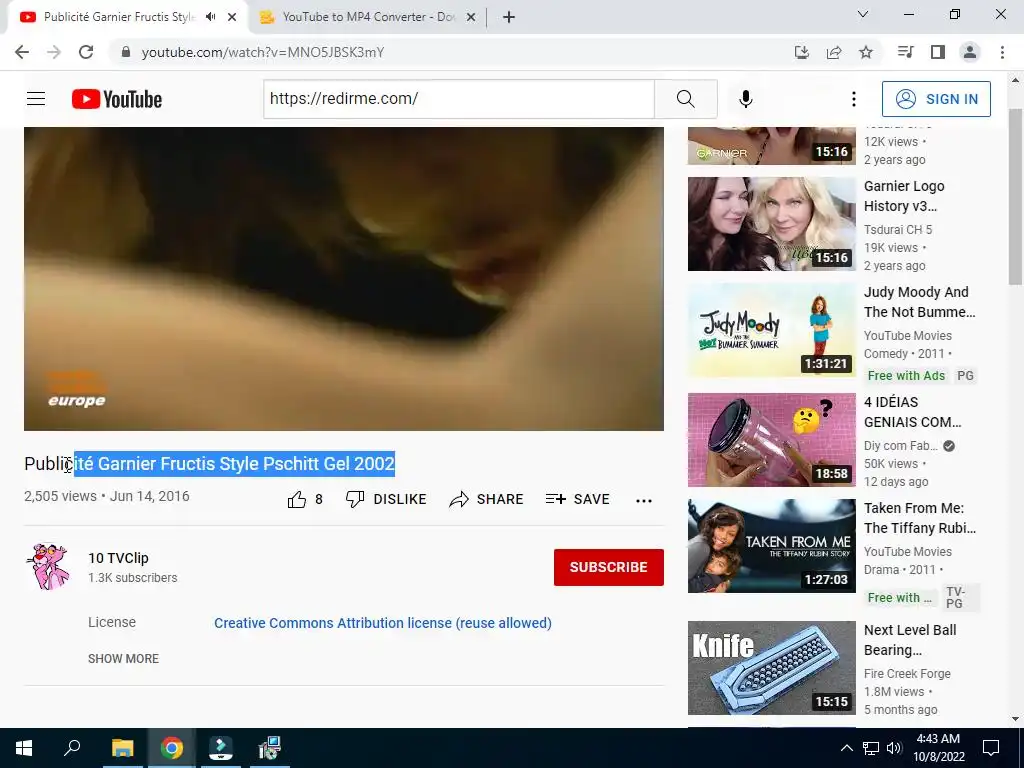Open Creative Commons Attribution license link
This screenshot has width=1024, height=768.
(383, 623)
